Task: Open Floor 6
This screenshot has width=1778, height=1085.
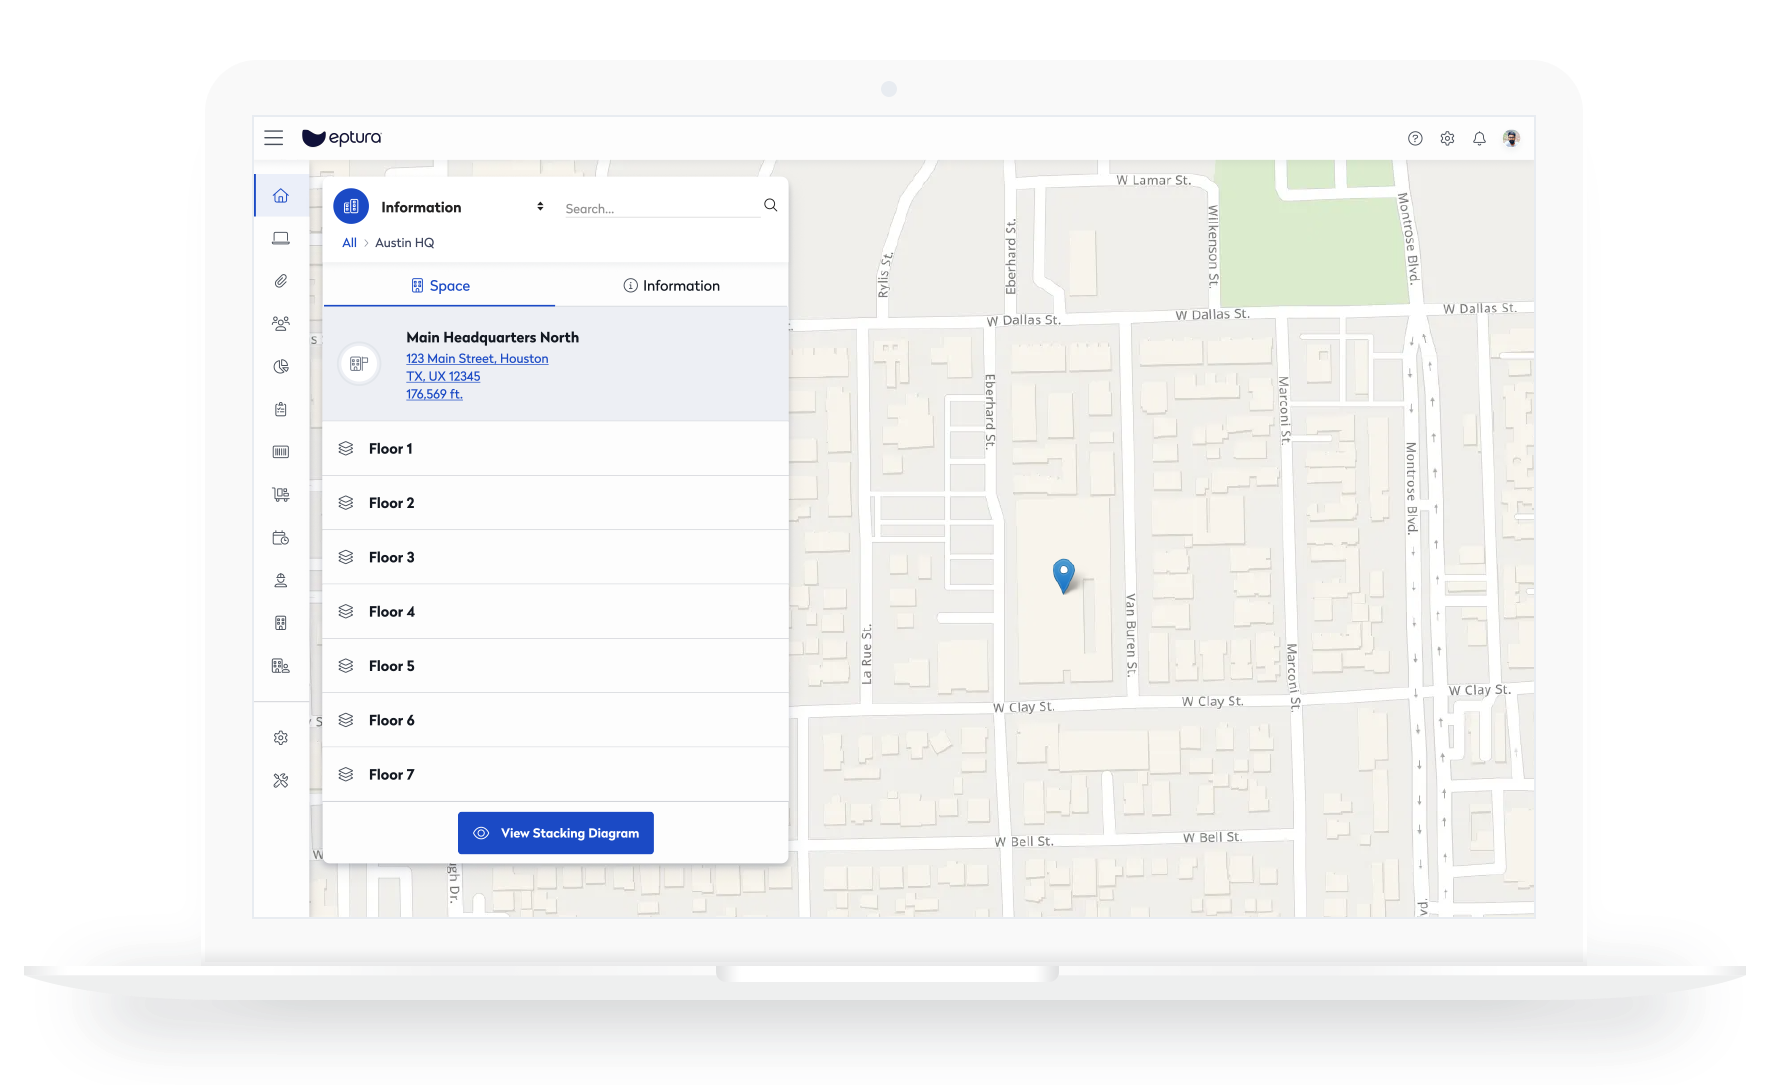Action: click(x=556, y=720)
